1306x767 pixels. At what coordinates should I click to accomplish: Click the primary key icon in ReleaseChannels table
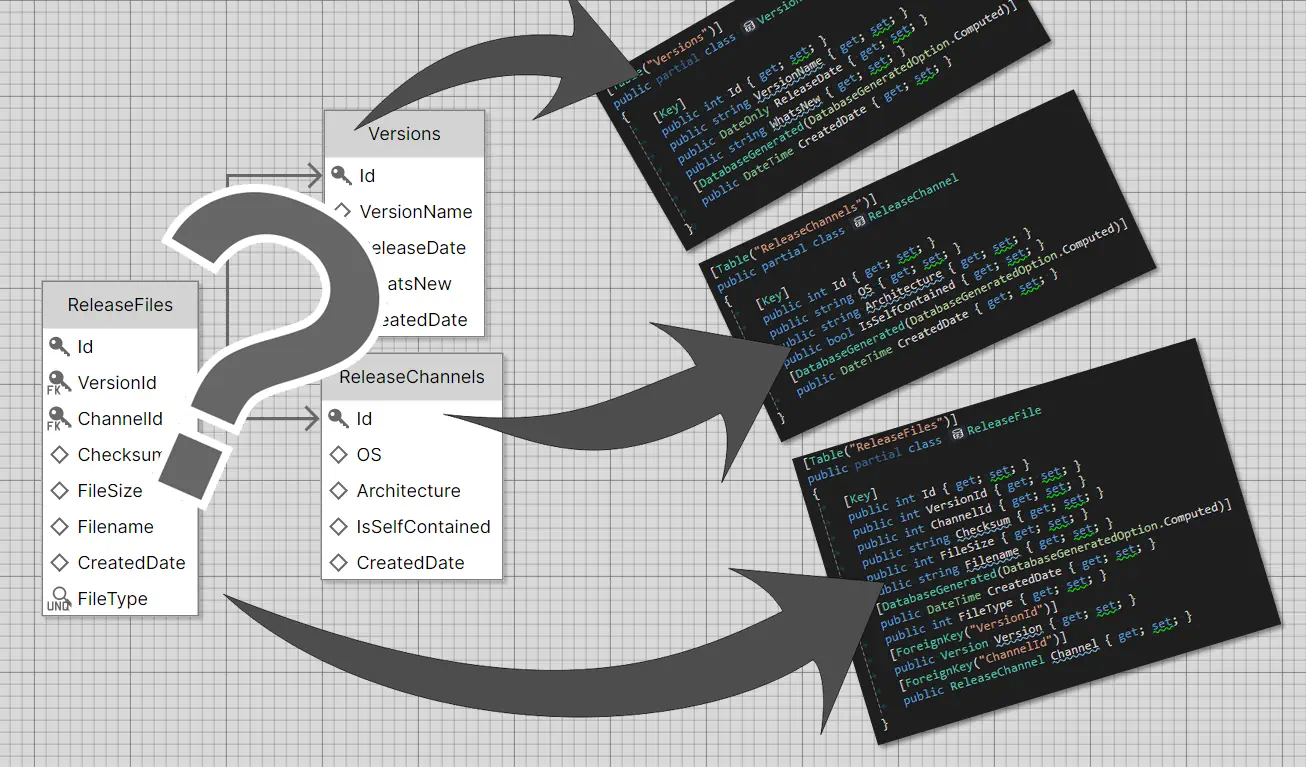(339, 418)
